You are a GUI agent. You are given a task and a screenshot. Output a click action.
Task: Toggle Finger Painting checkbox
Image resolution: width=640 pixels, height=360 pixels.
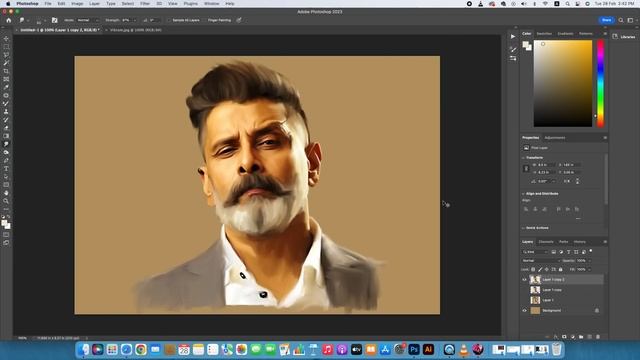click(x=205, y=20)
